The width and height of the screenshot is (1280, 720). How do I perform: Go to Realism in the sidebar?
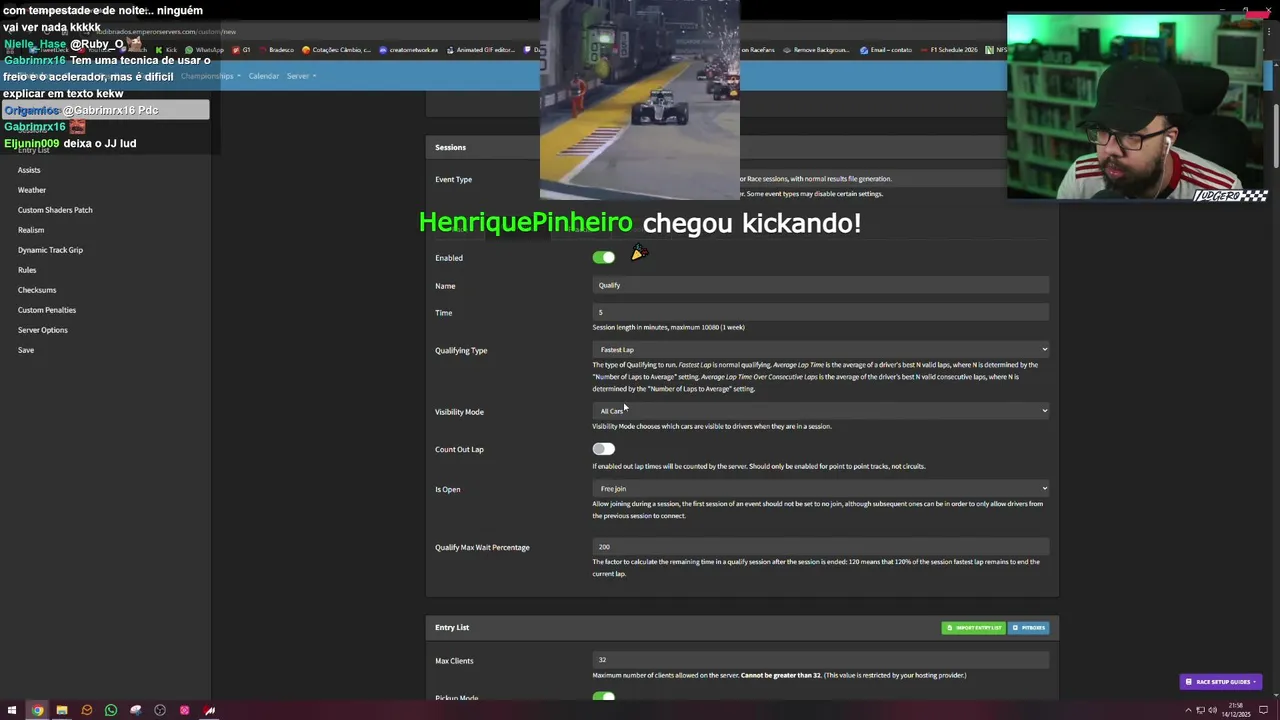coord(31,230)
